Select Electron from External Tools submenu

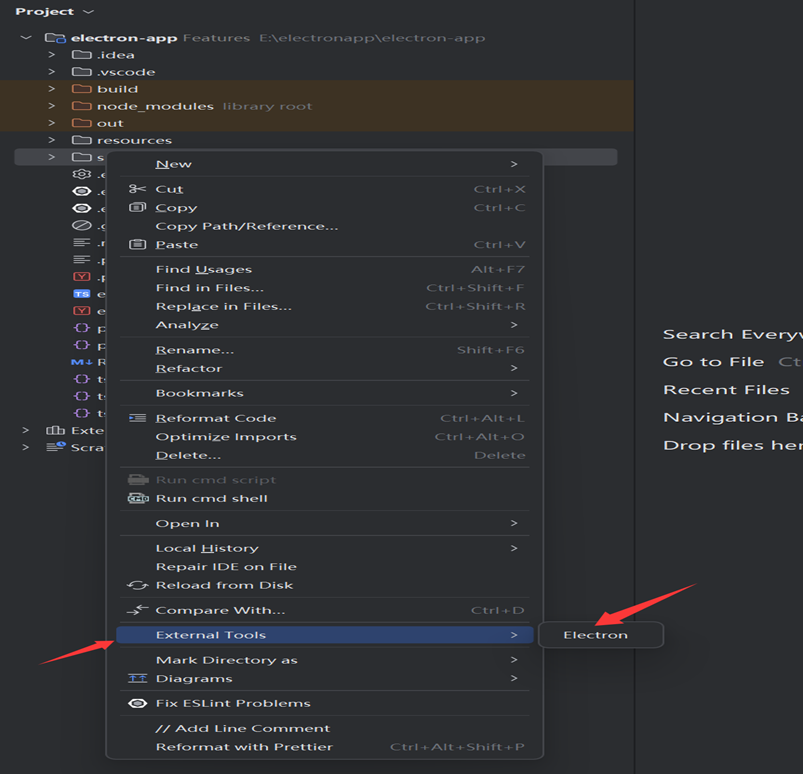coord(596,635)
